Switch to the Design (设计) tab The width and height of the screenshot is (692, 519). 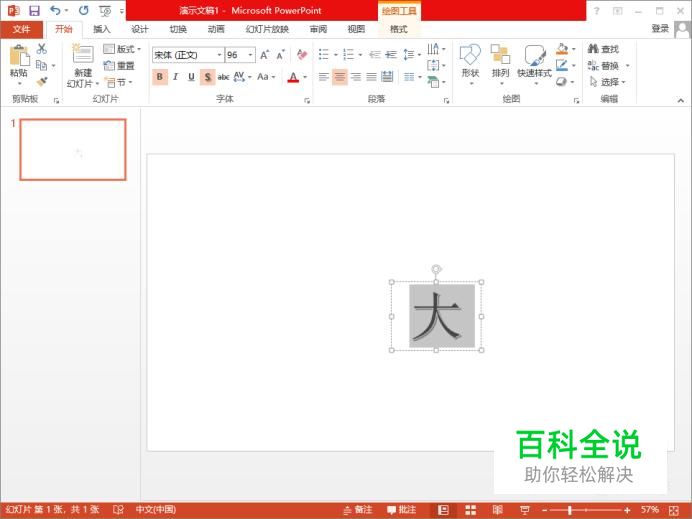(140, 29)
